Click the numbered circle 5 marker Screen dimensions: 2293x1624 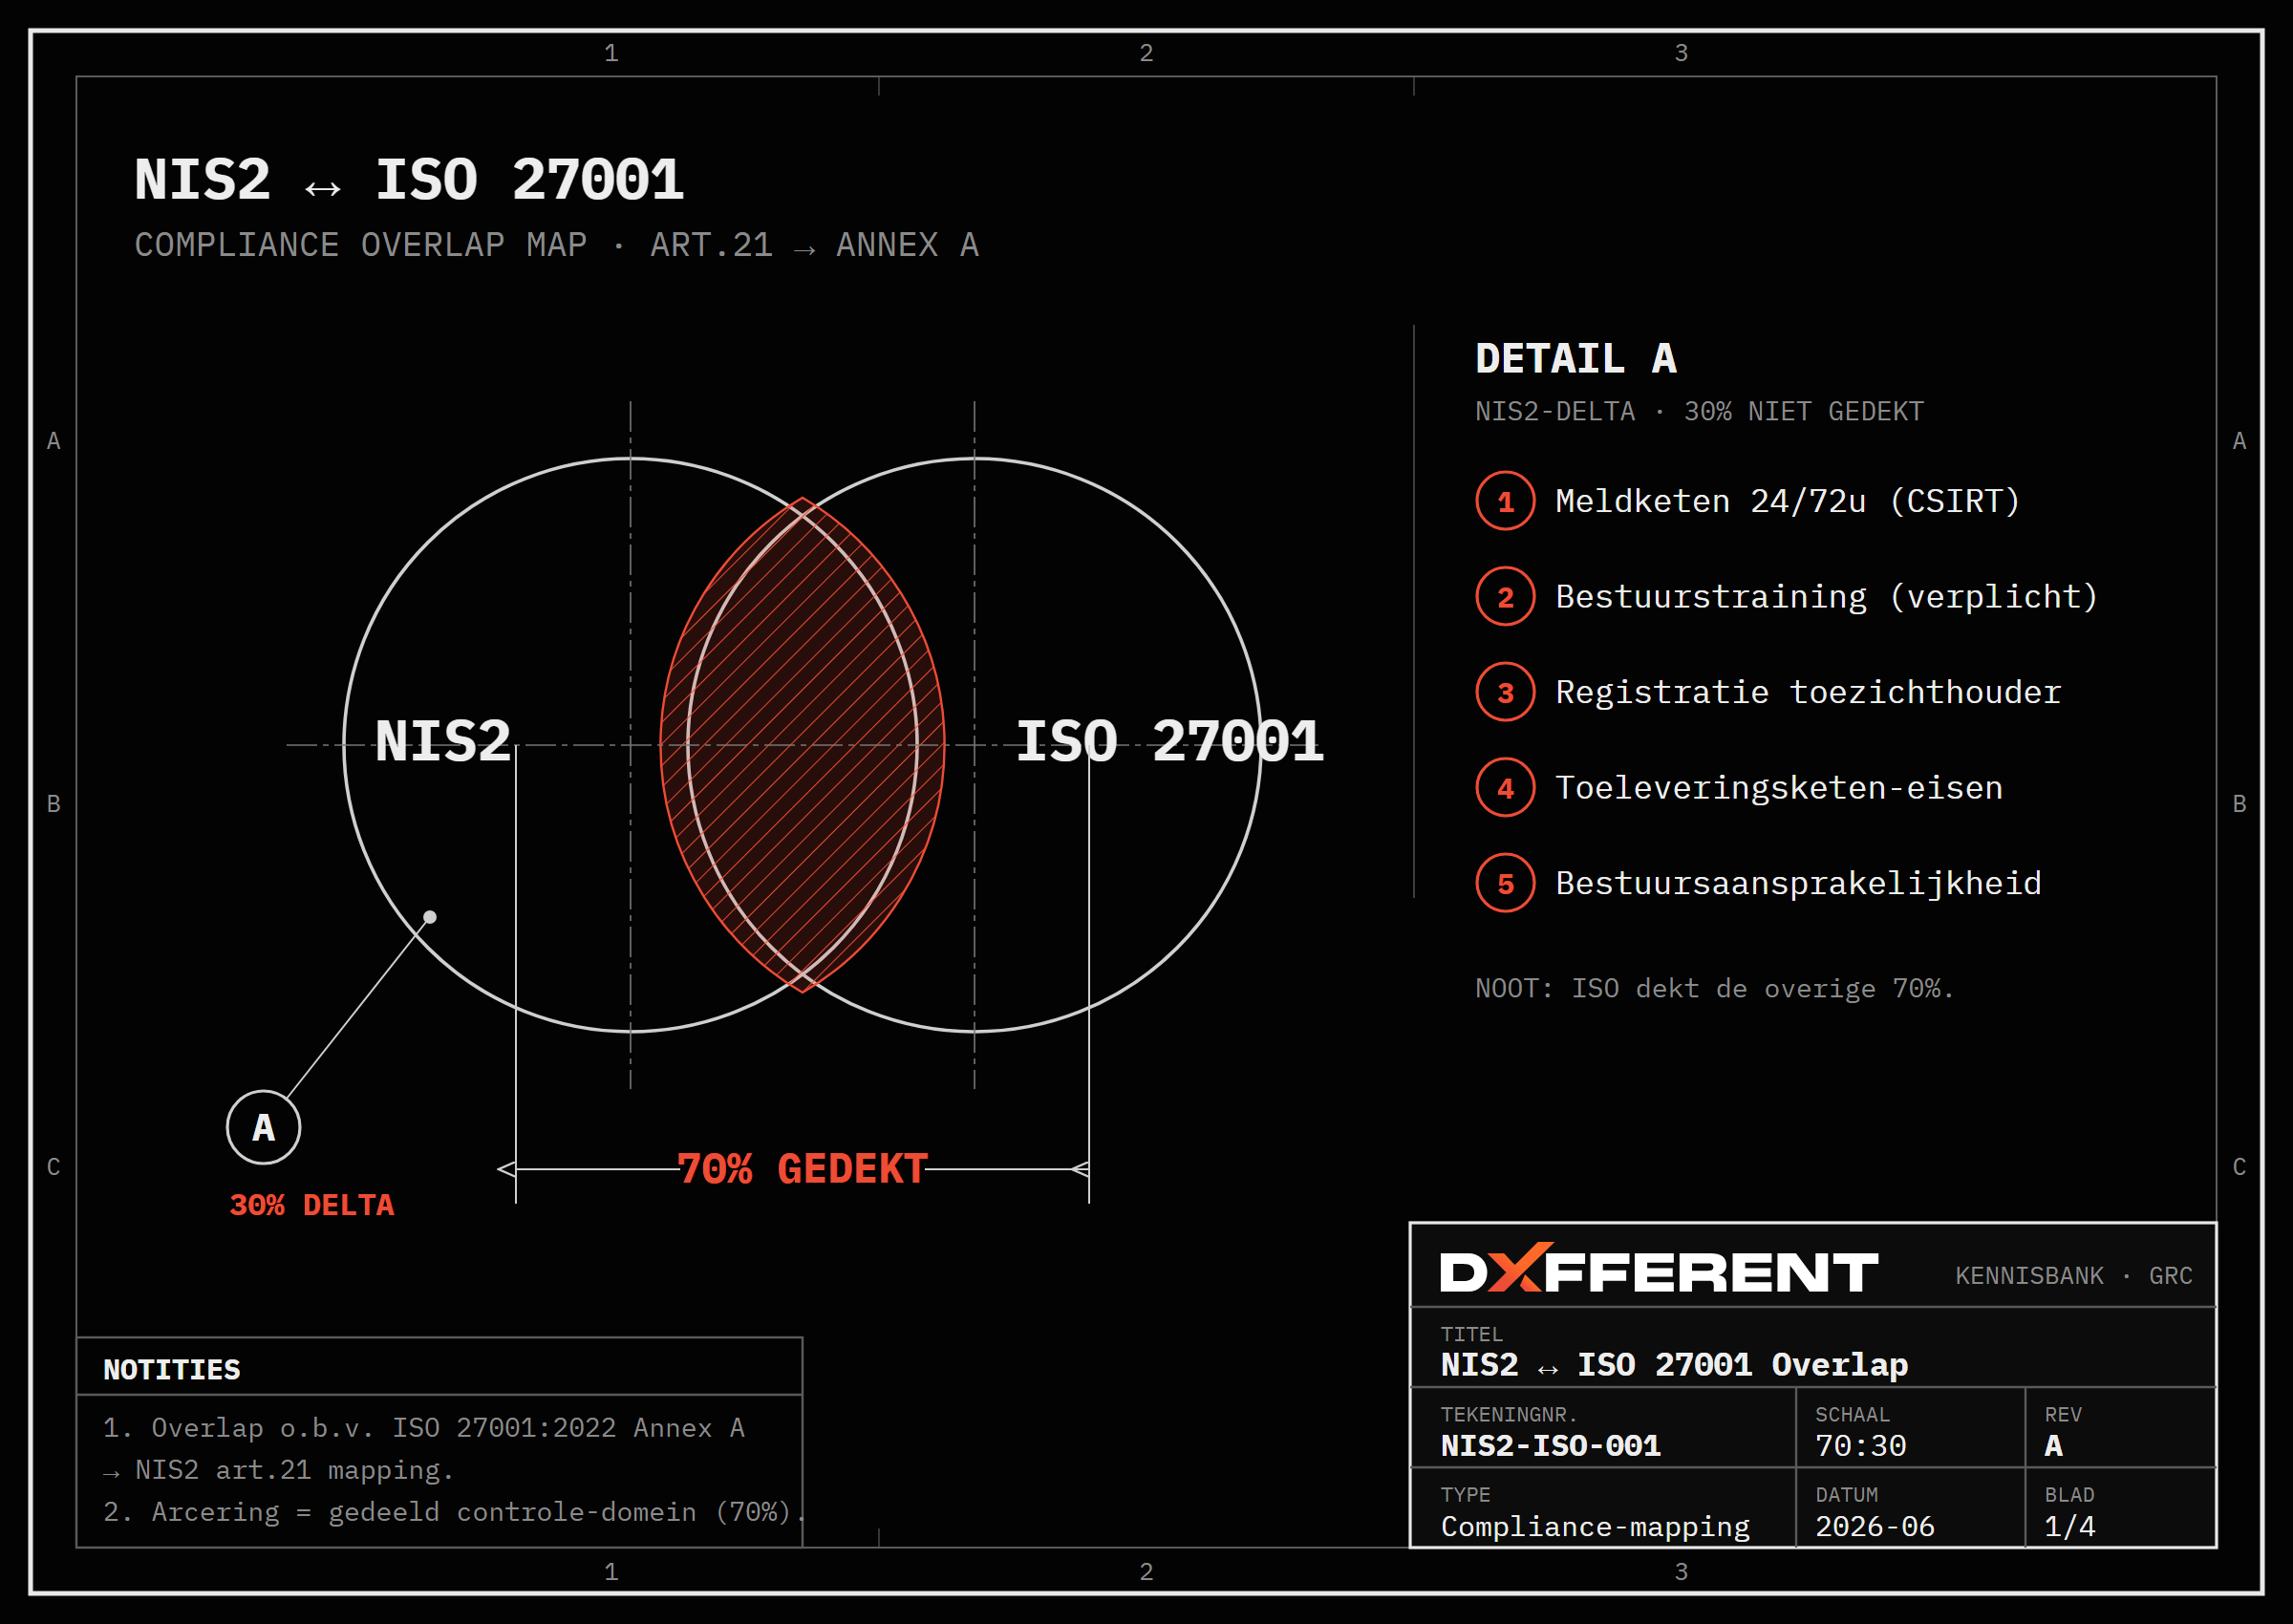pos(1505,883)
